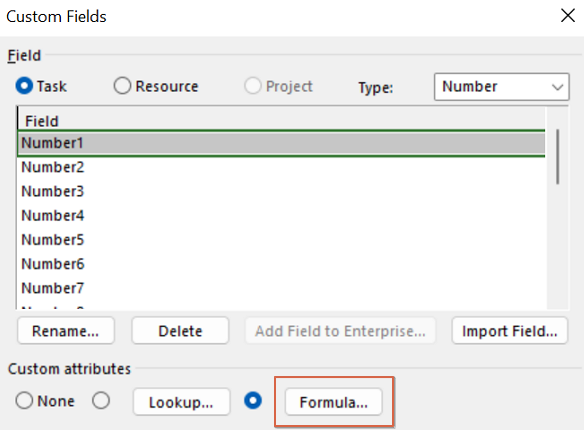Open the Import Field... dialog

pyautogui.click(x=510, y=331)
